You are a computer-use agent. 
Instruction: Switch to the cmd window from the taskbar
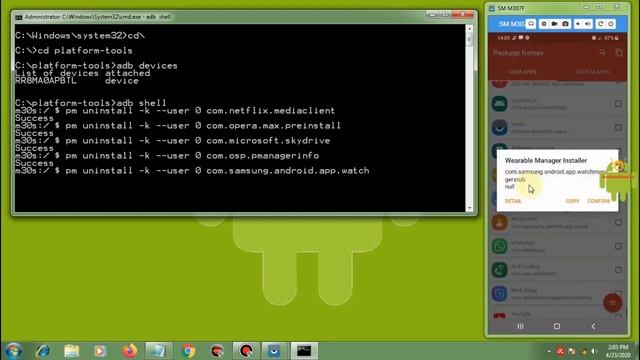[x=304, y=351]
